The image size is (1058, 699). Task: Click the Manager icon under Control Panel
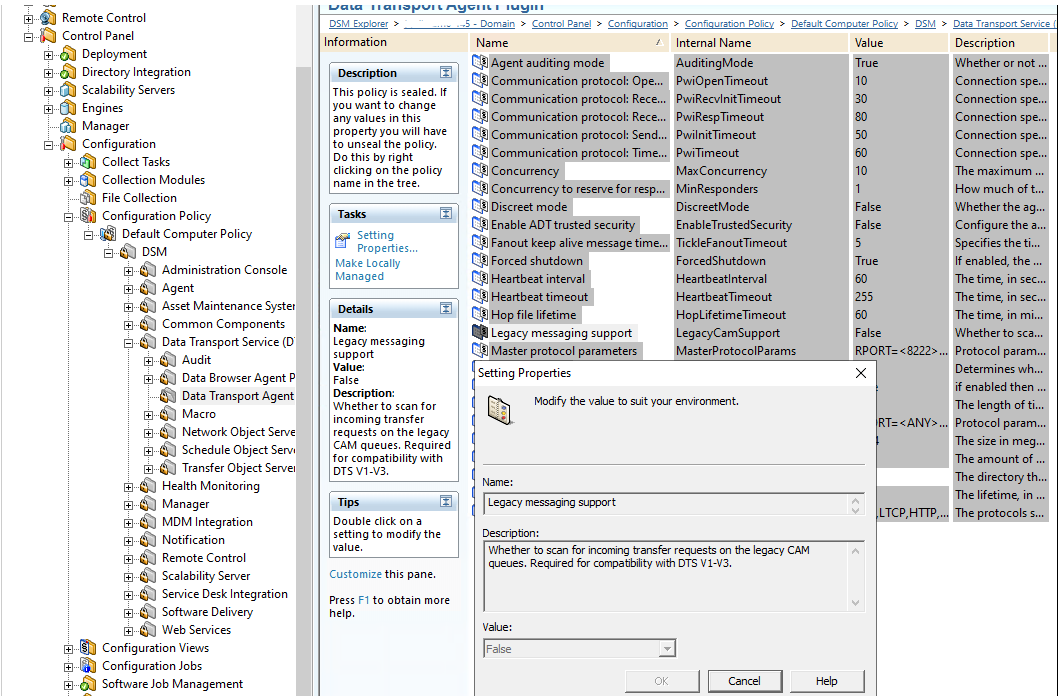click(68, 126)
